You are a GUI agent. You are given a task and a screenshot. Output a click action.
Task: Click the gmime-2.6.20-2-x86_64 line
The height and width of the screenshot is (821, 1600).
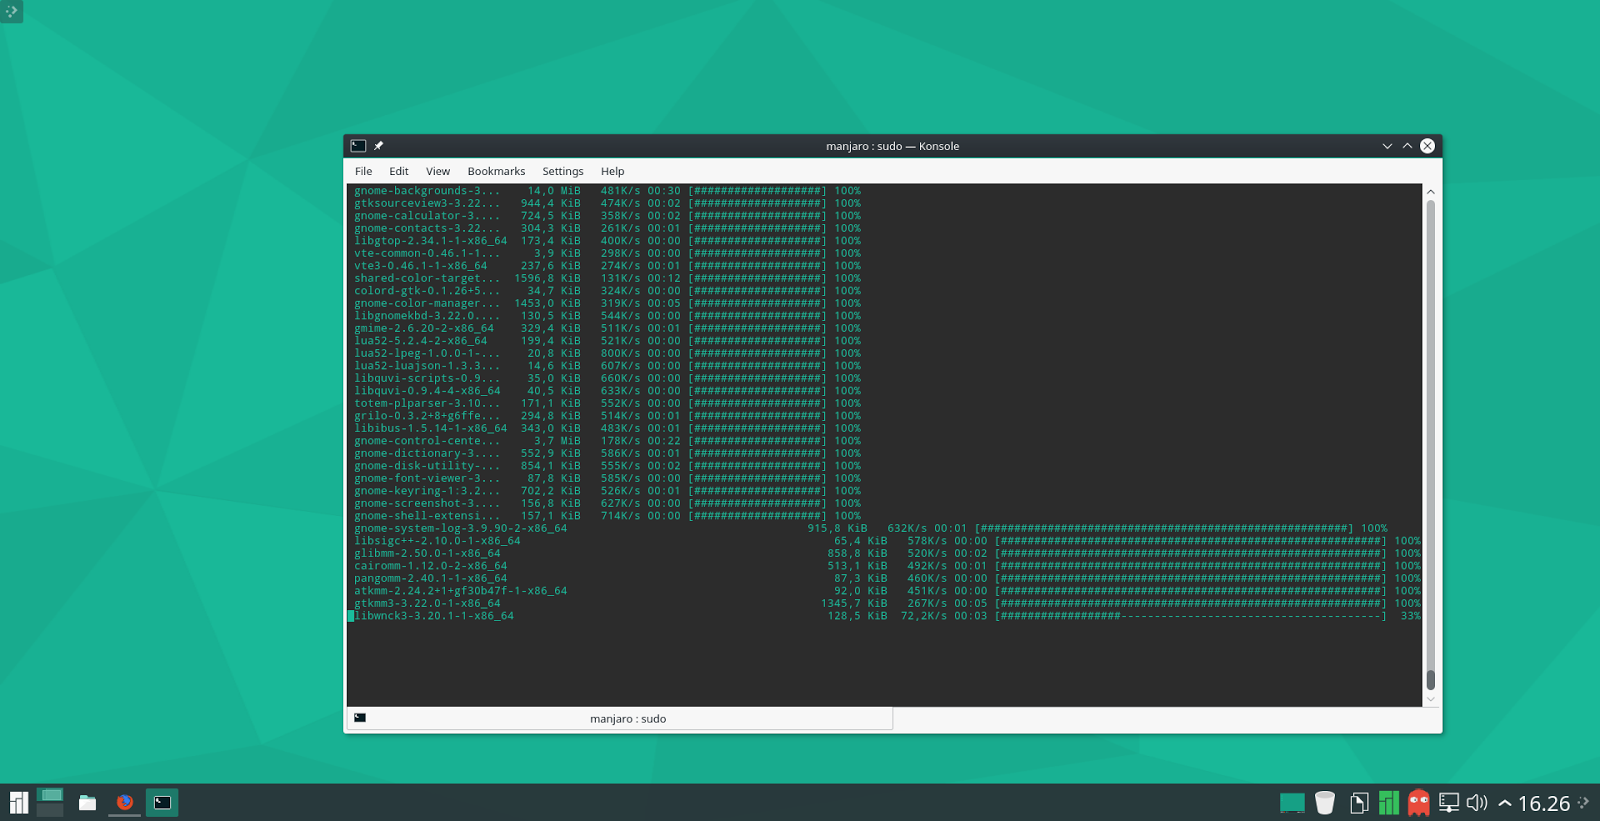click(x=607, y=328)
